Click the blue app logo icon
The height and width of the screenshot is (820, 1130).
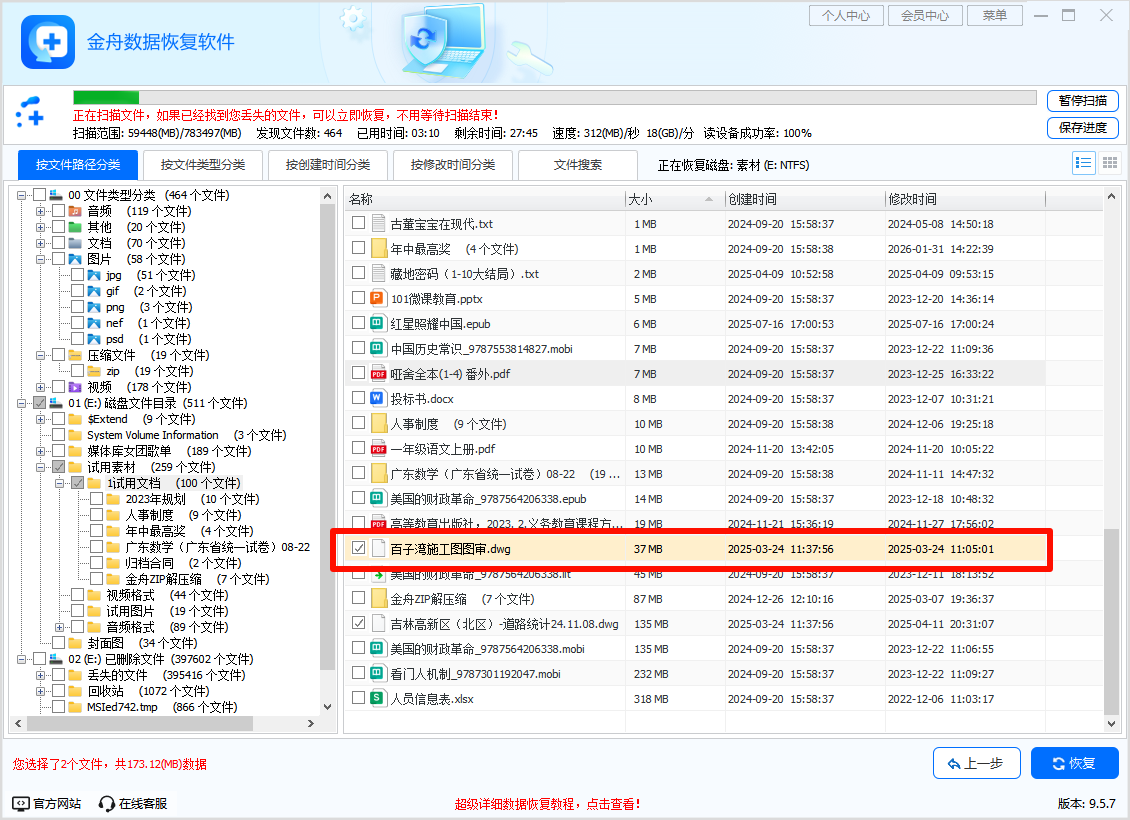[x=48, y=42]
